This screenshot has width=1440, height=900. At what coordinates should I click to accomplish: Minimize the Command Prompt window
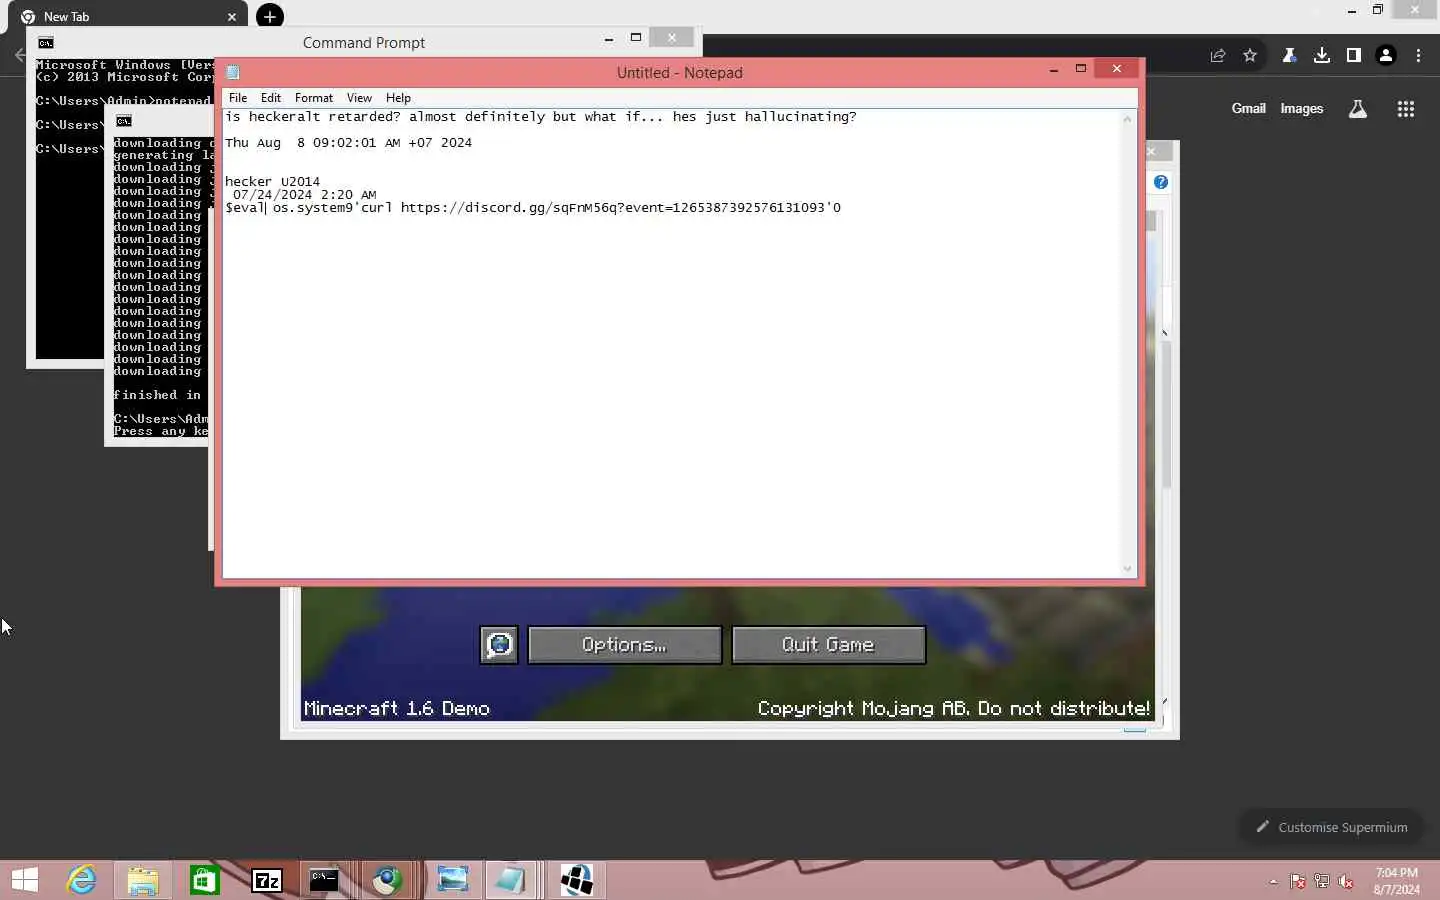609,38
